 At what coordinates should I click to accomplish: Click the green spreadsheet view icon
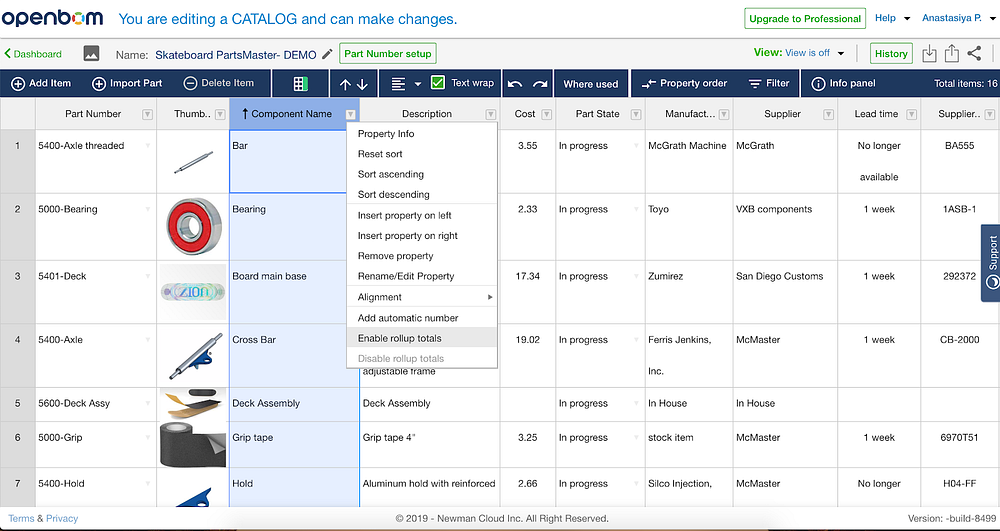[300, 84]
